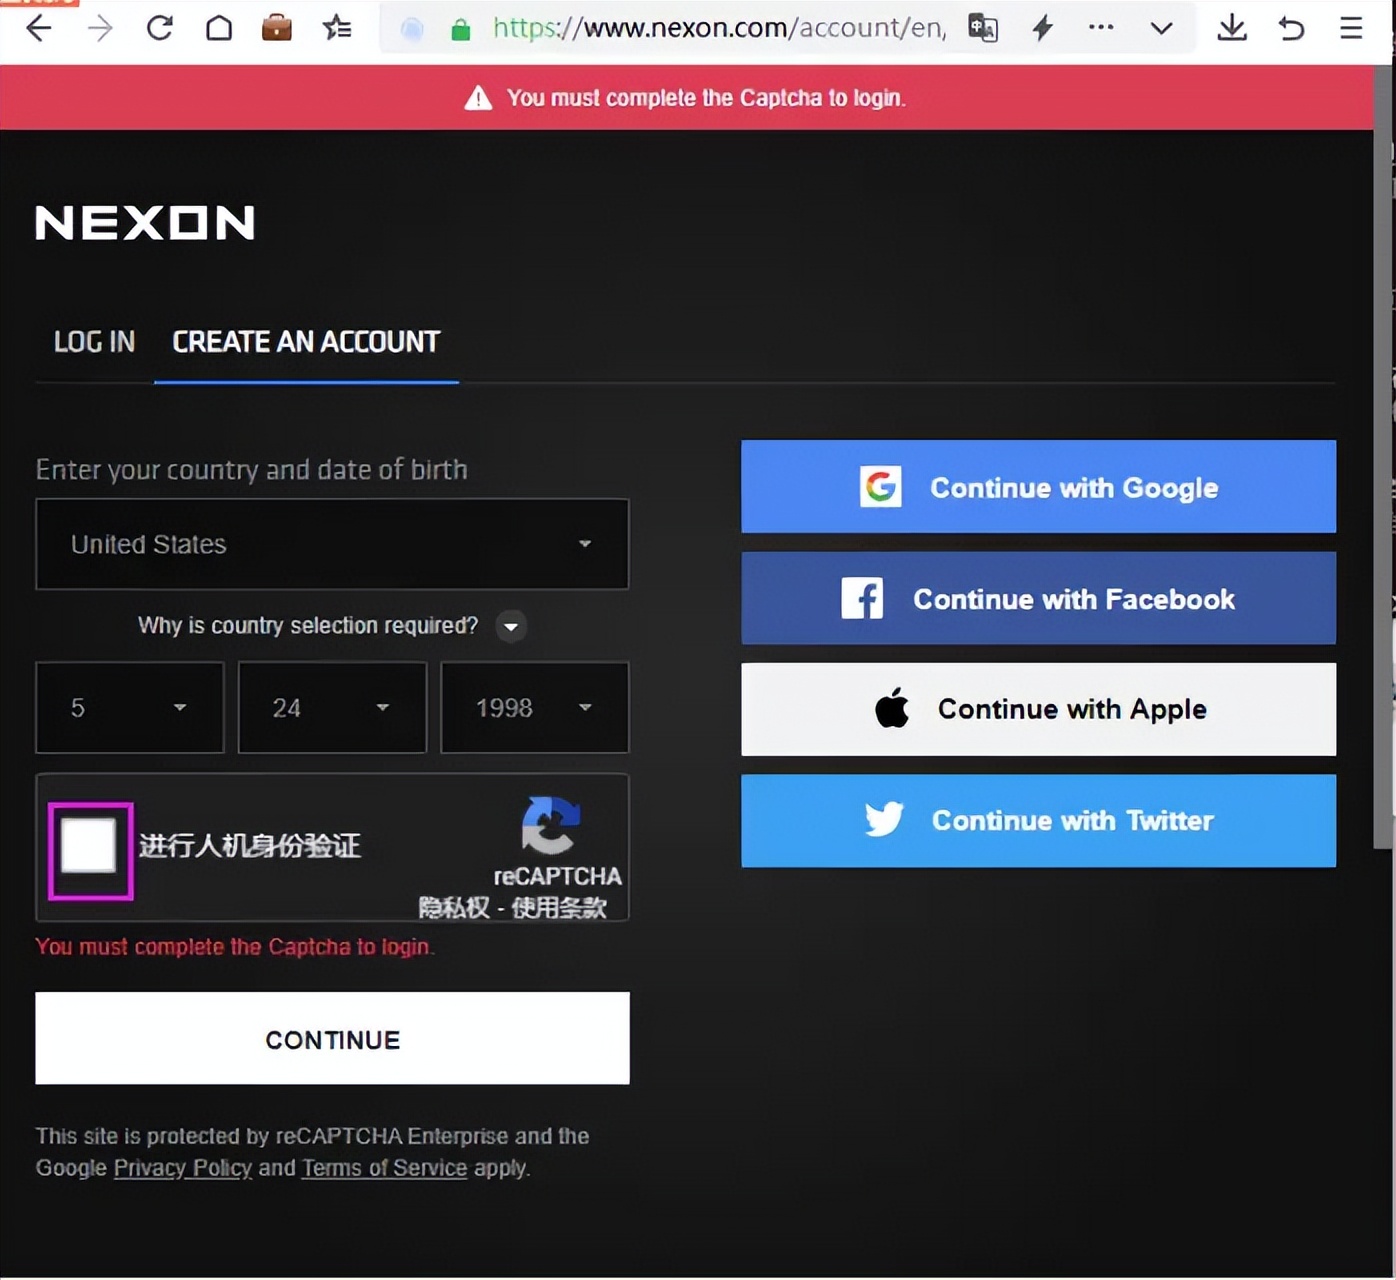Click the red 'You must complete the Captcha' message below reCAPTCHA

tap(235, 947)
